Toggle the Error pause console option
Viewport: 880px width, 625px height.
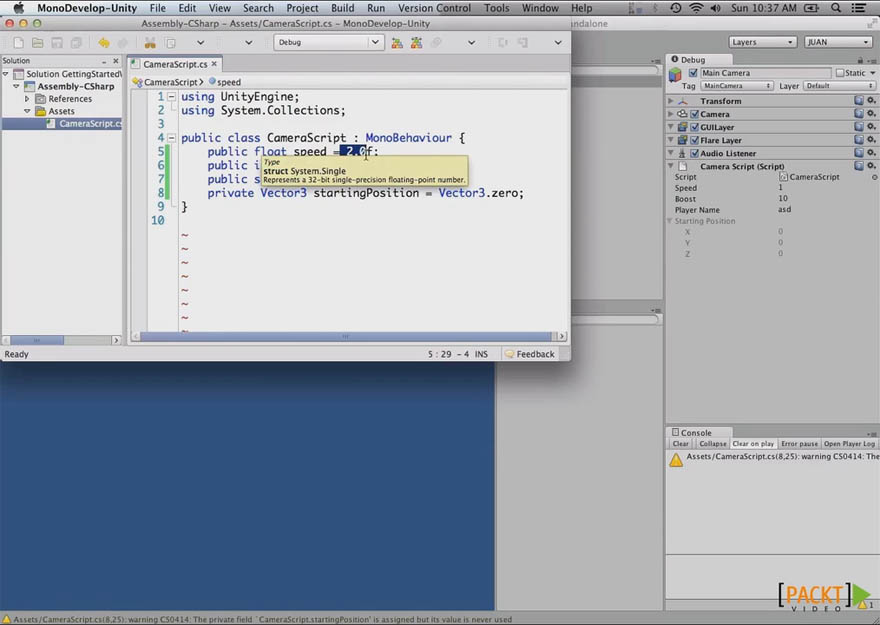pos(799,443)
